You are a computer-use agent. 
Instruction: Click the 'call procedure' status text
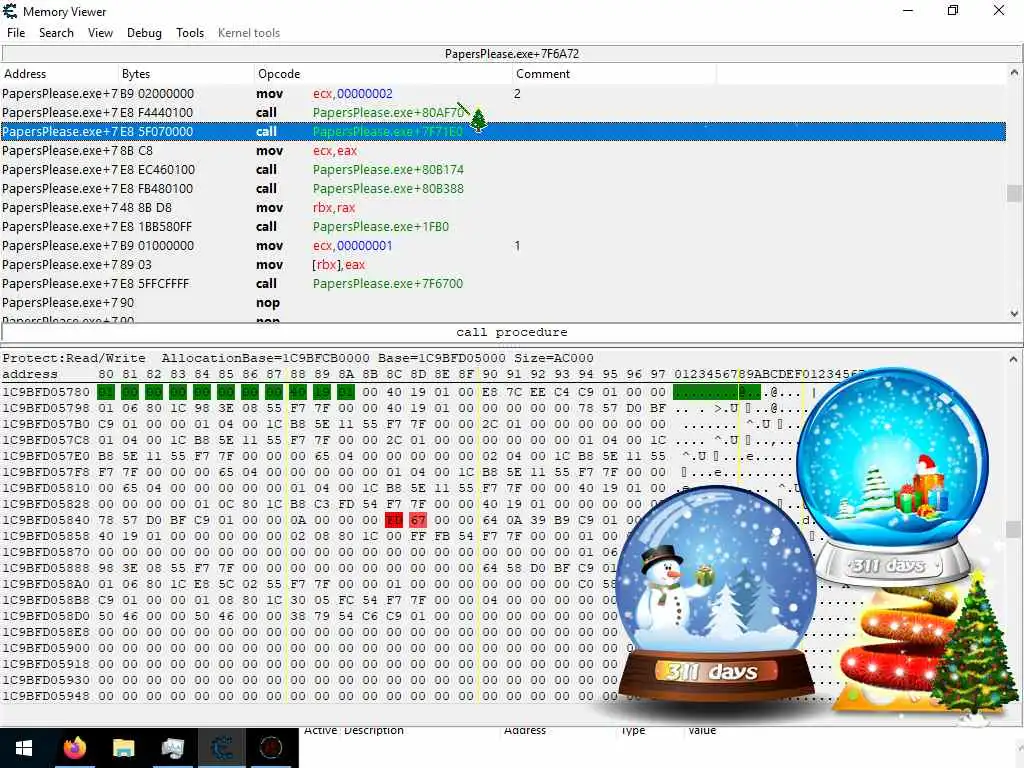[x=511, y=332]
